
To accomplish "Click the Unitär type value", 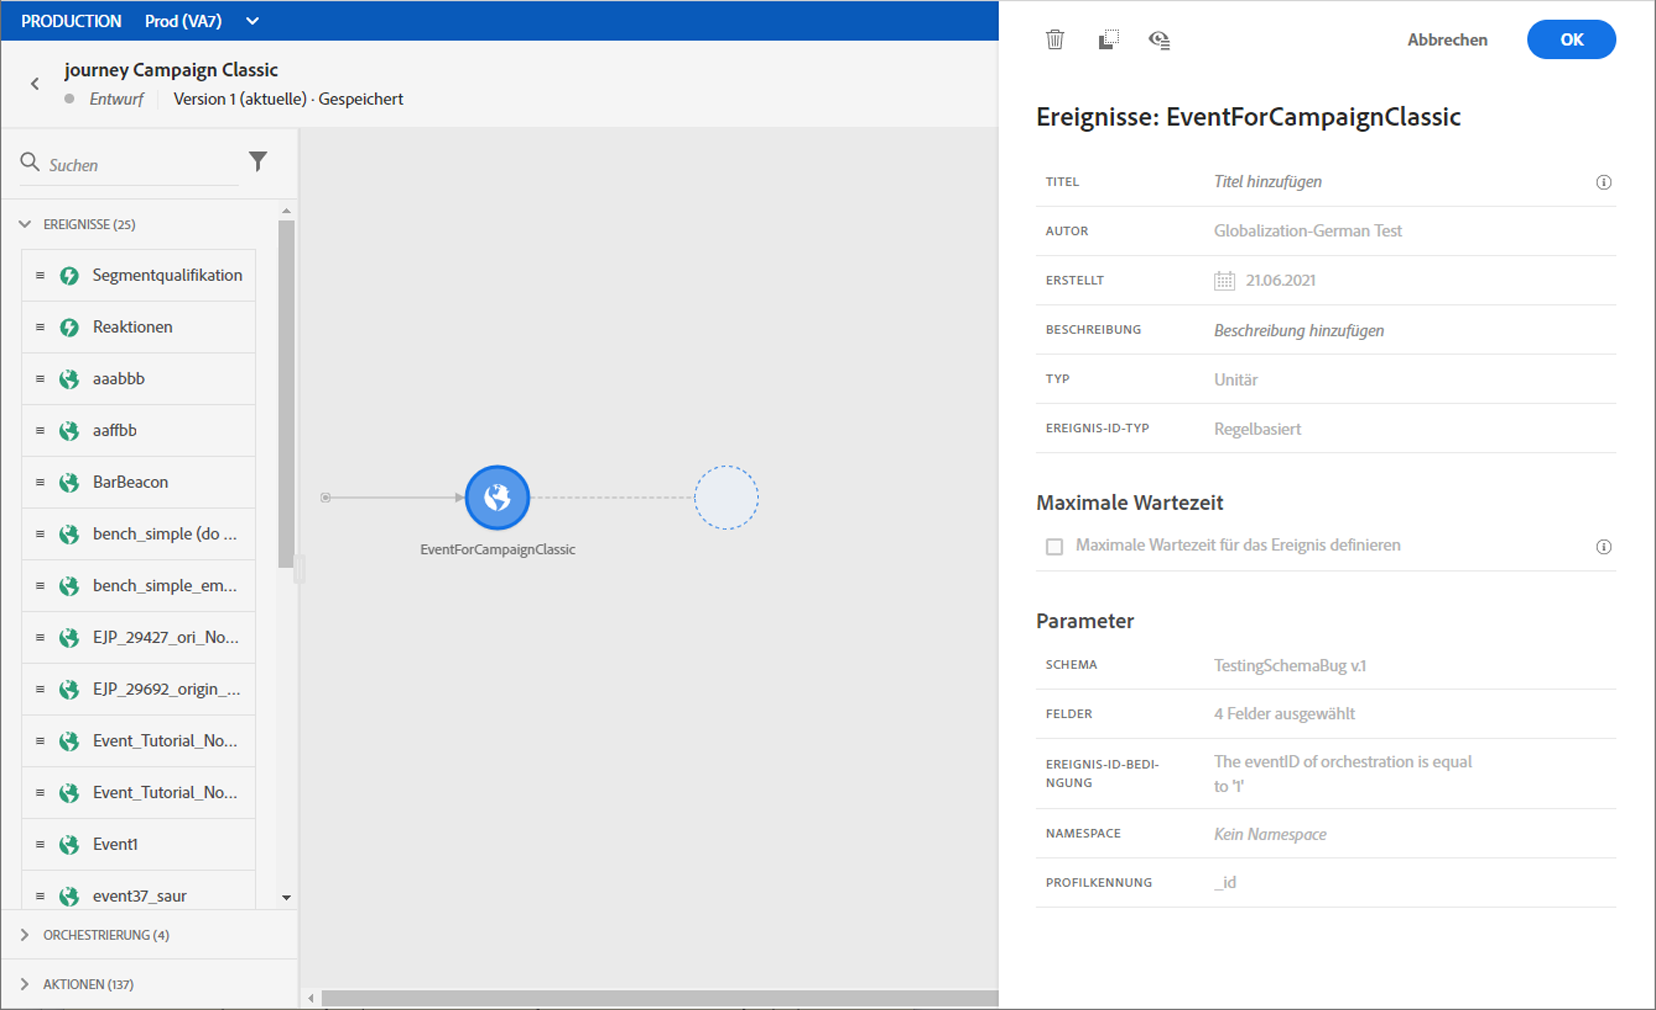I will pyautogui.click(x=1236, y=380).
